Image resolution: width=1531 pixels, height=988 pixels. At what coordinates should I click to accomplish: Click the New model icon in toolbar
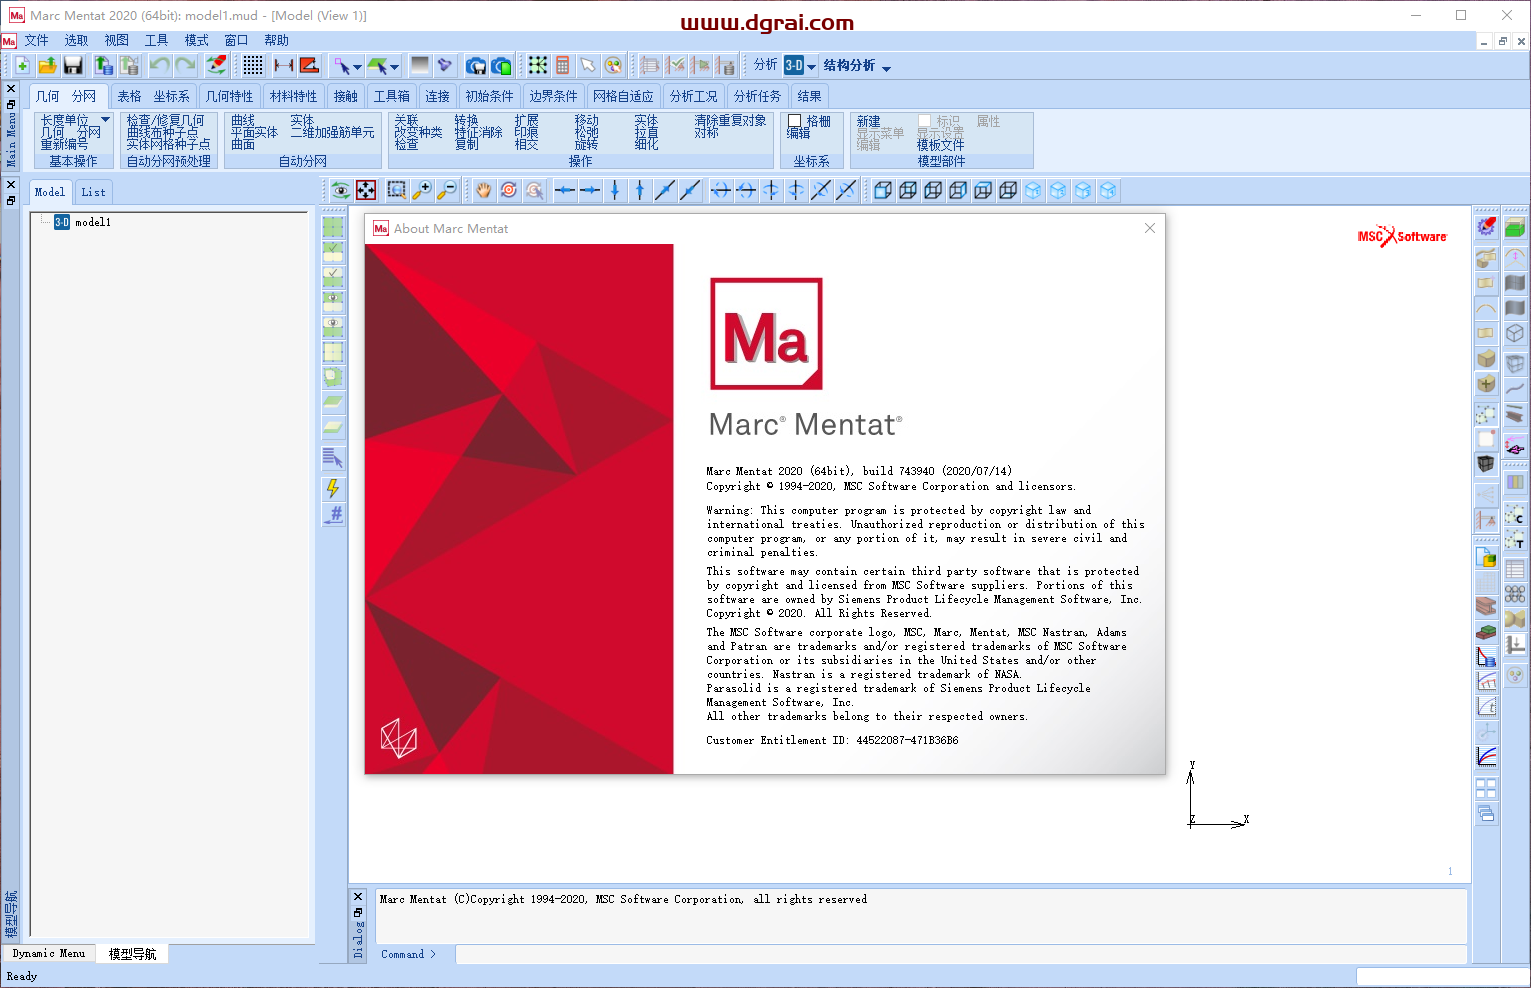(21, 65)
